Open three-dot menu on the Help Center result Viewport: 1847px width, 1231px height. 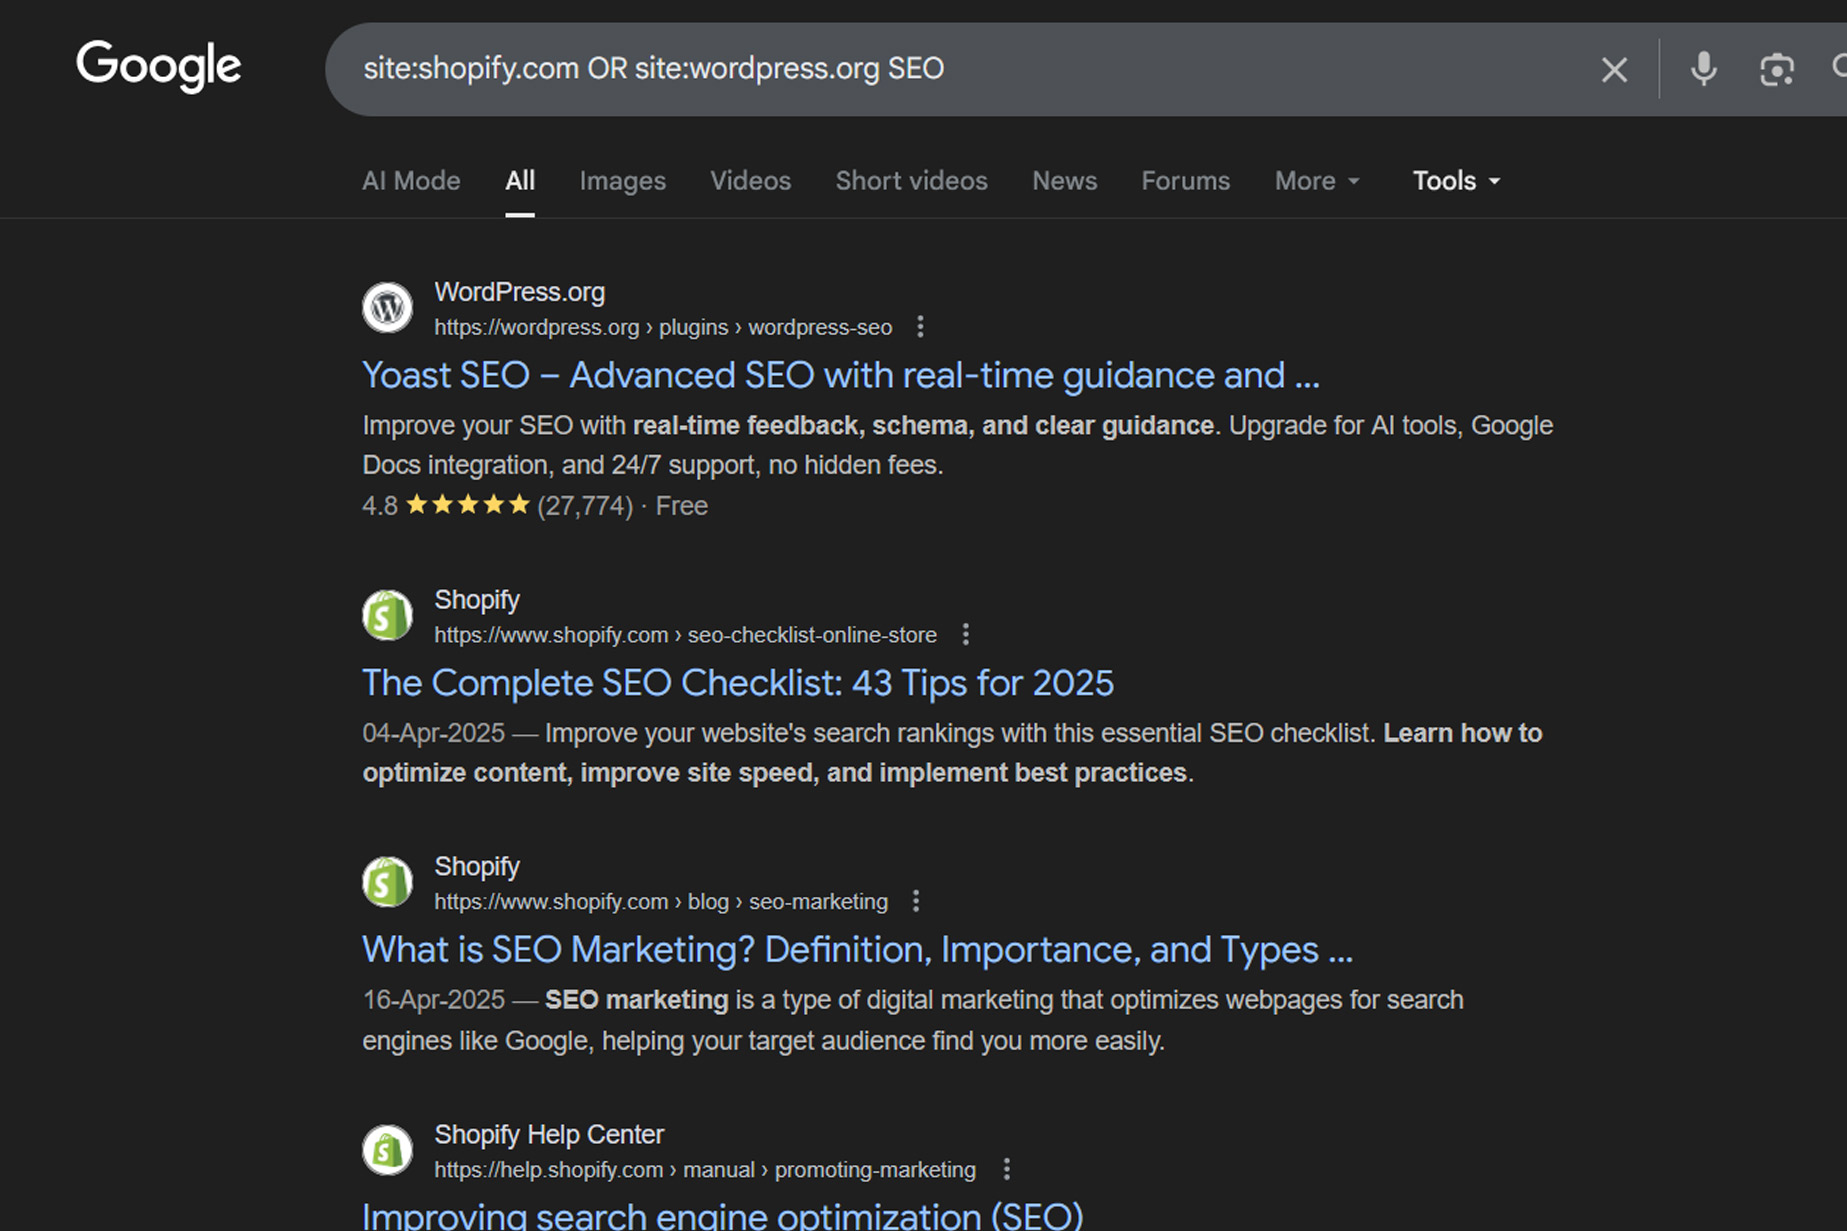click(x=1007, y=1169)
